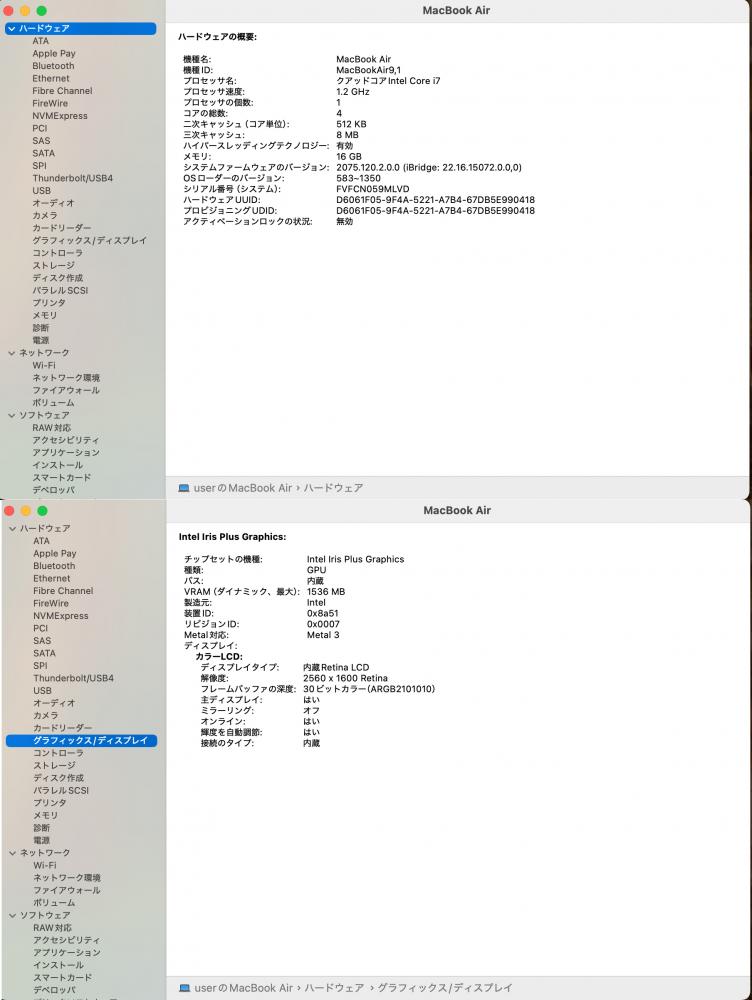The height and width of the screenshot is (1000, 752).
Task: Open グラフィックス/ディスプレイ in top window sidebar
Action: coord(89,240)
